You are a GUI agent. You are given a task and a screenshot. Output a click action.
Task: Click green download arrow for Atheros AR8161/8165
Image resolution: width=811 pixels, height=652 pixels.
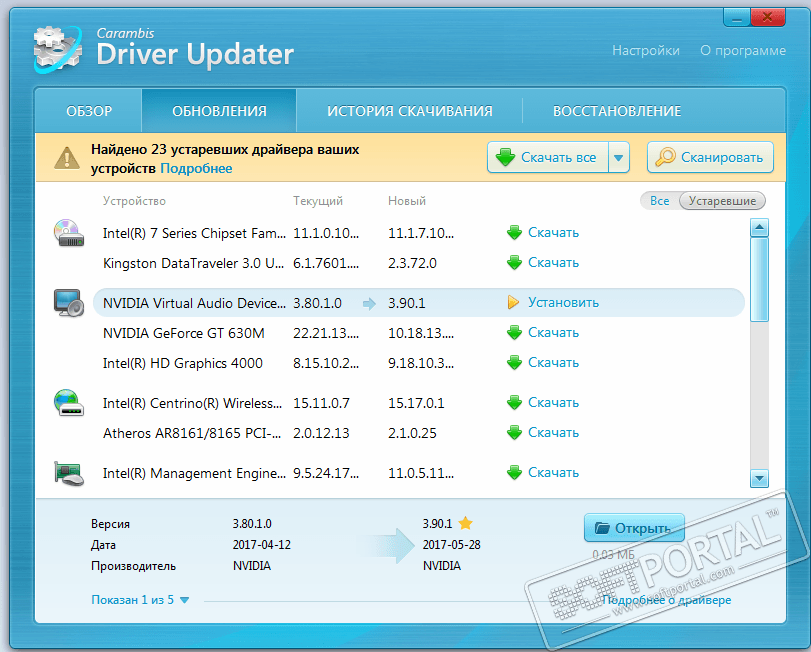point(514,432)
